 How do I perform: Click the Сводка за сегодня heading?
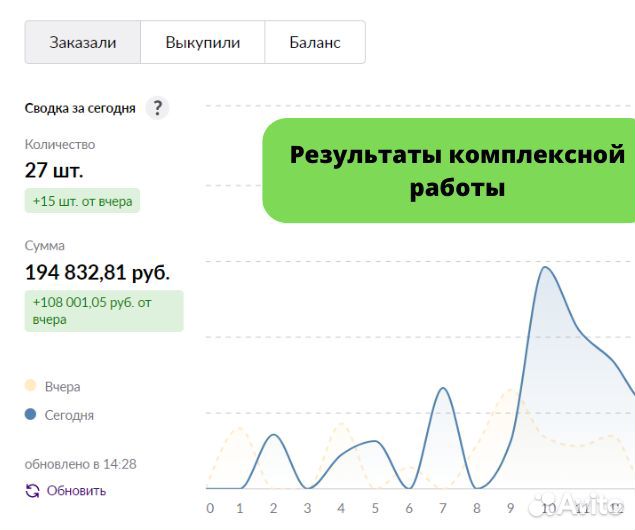80,109
